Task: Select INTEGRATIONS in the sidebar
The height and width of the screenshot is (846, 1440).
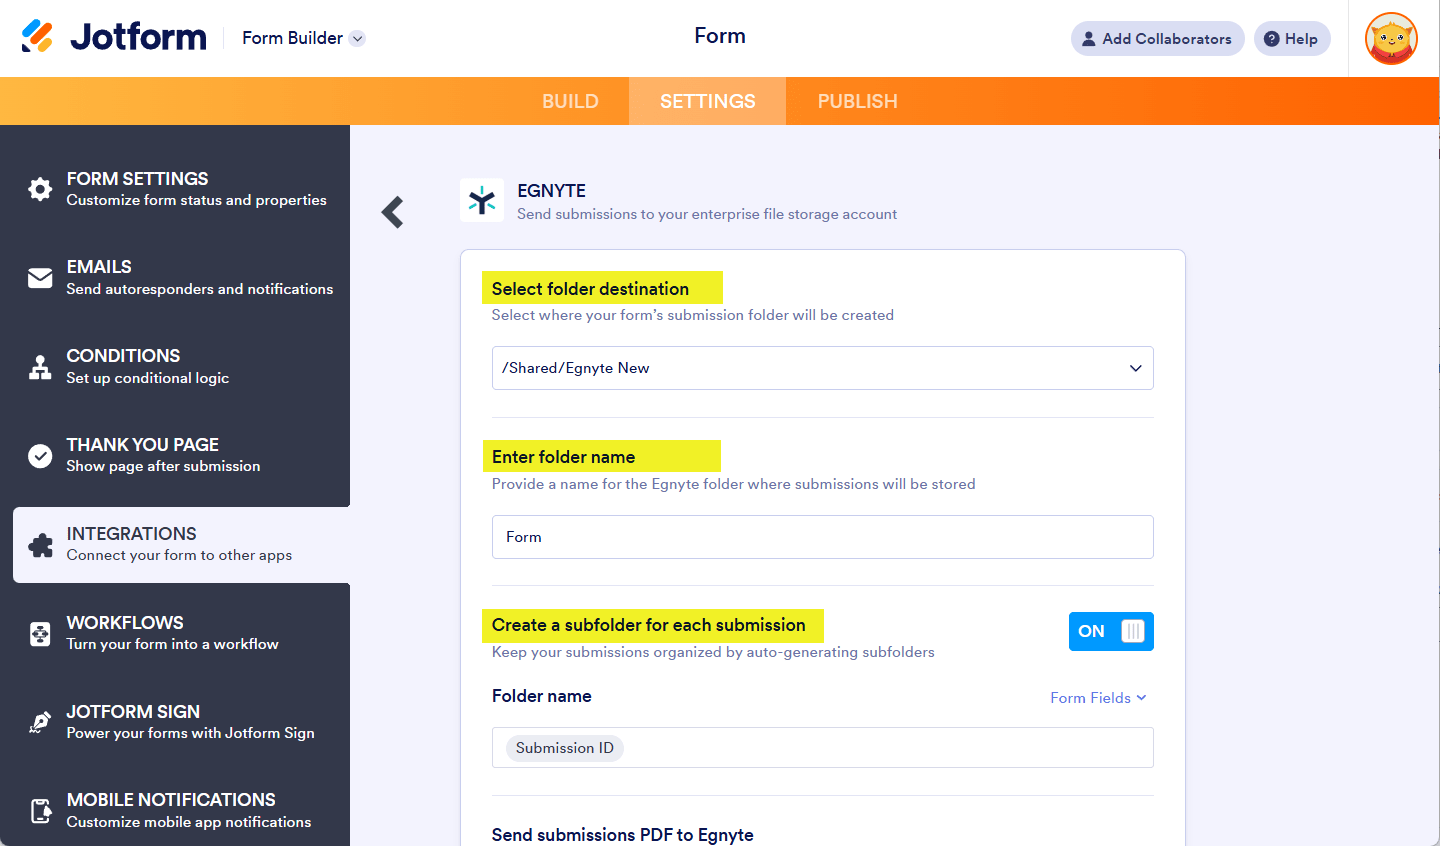Action: click(x=181, y=545)
